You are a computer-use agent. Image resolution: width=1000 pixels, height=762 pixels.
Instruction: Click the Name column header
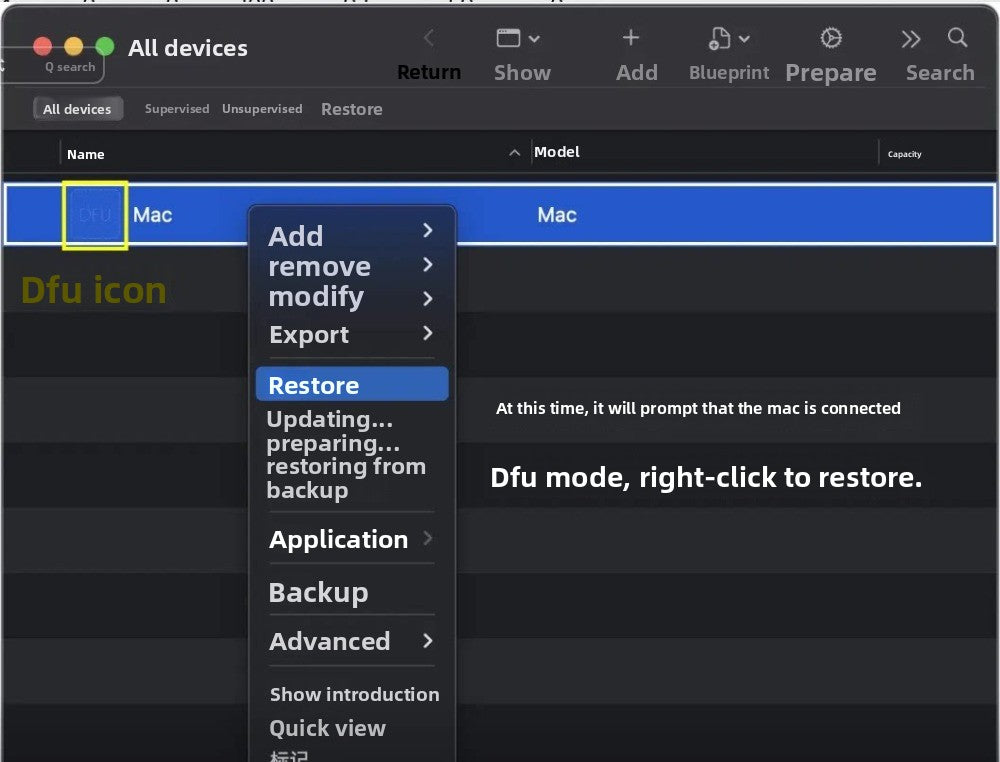click(x=85, y=154)
